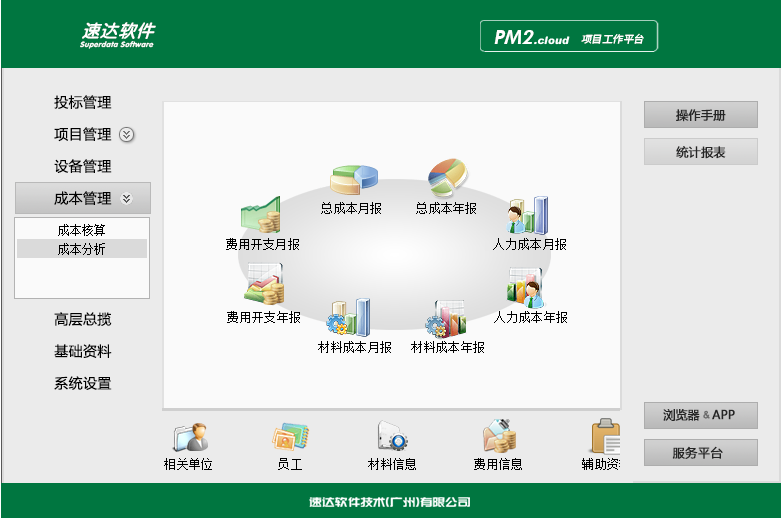
Task: Click the PM2.cloud 项目工作平台 badge
Action: coord(569,36)
